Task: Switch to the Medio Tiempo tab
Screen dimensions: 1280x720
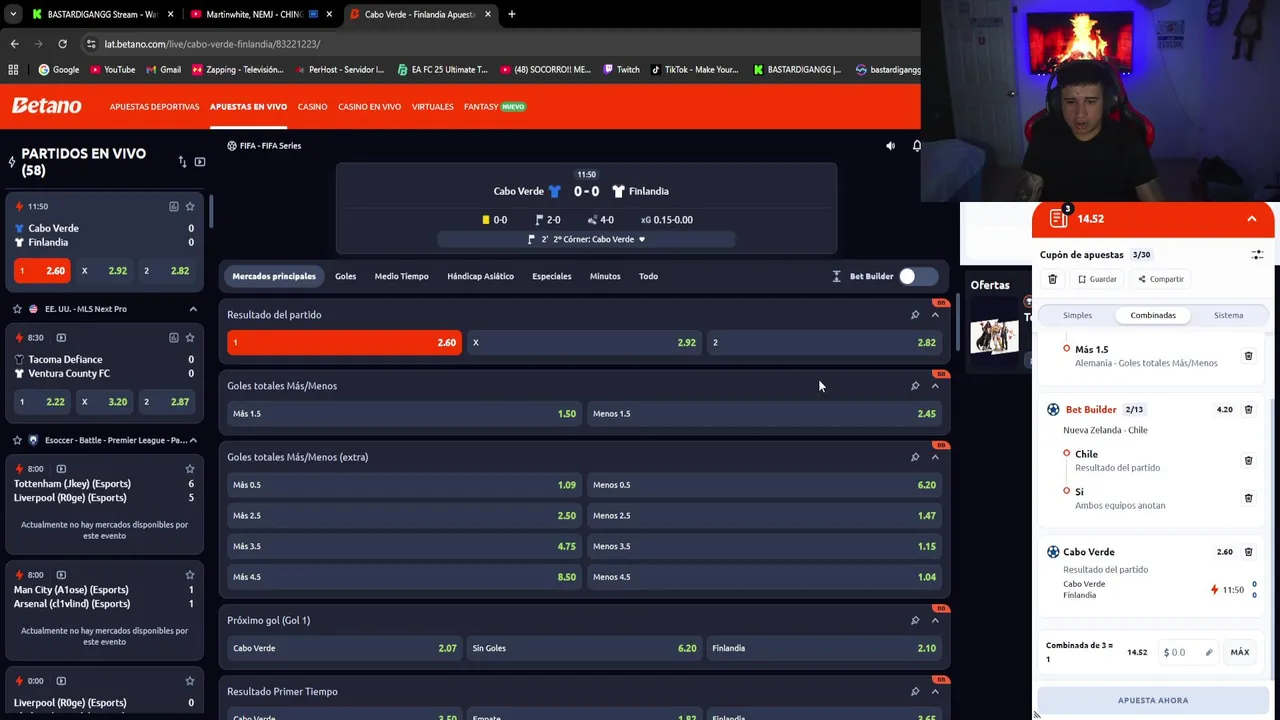Action: 401,276
